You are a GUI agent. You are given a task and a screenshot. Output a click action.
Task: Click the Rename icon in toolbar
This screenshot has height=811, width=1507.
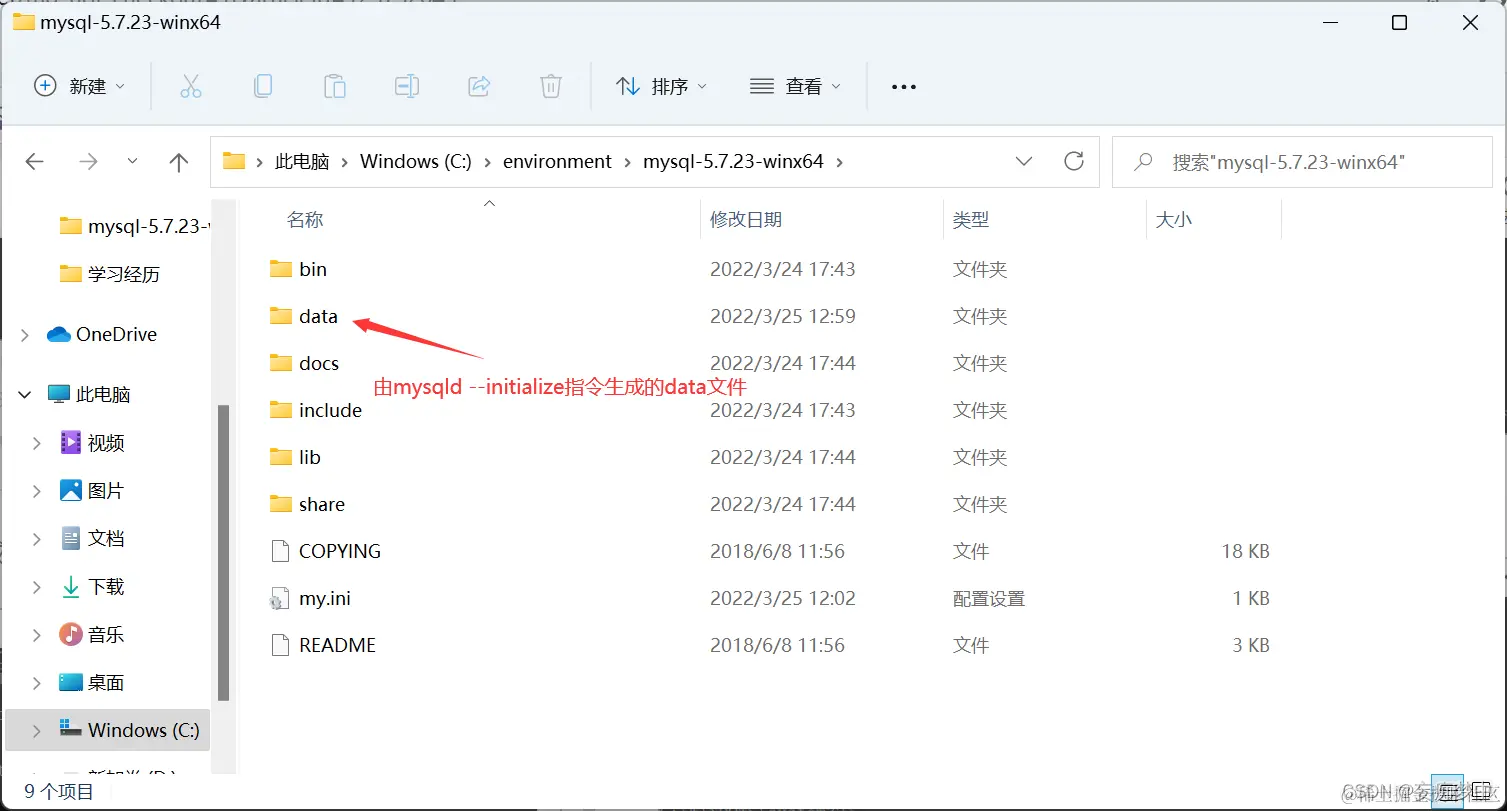(406, 86)
